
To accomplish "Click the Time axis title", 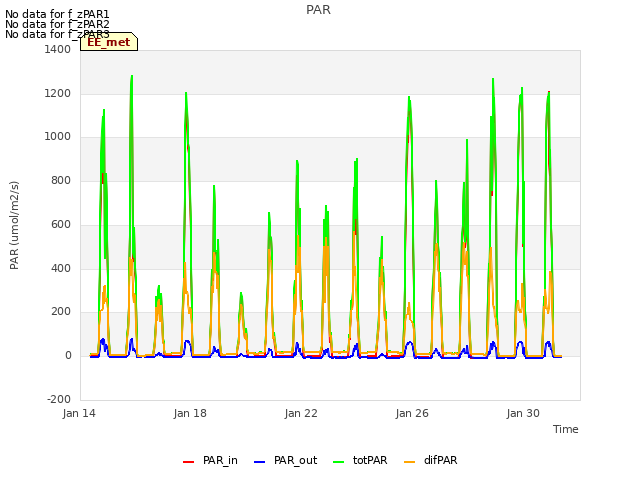I will [566, 429].
